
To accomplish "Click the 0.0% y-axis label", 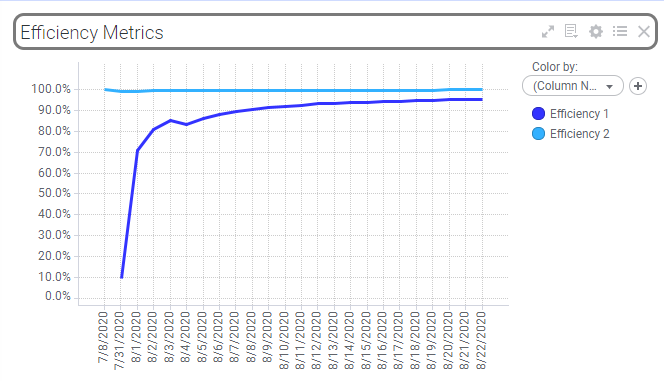I will pyautogui.click(x=58, y=296).
